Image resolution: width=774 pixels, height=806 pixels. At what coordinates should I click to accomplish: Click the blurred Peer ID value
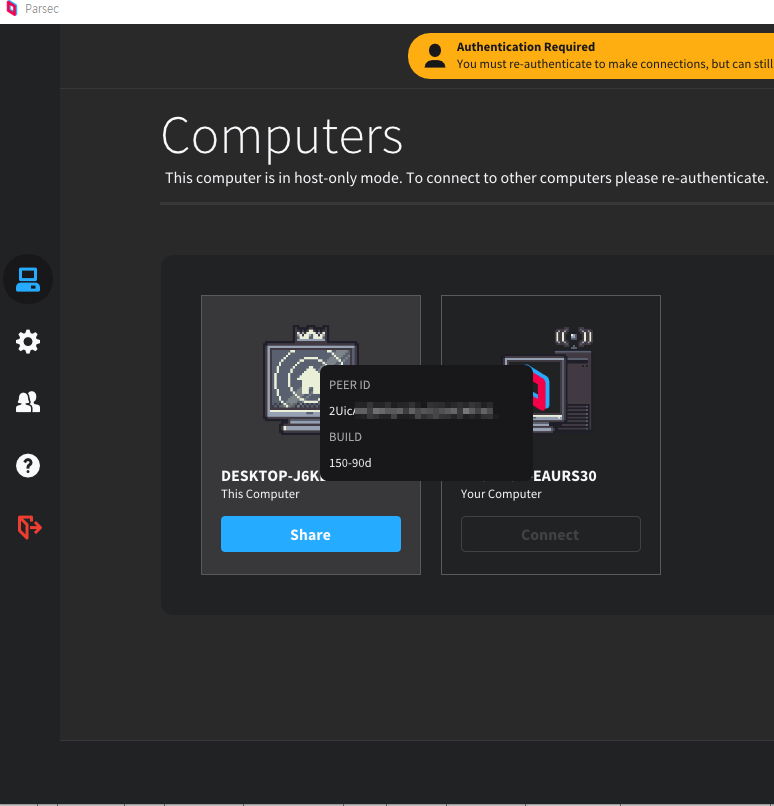click(411, 411)
